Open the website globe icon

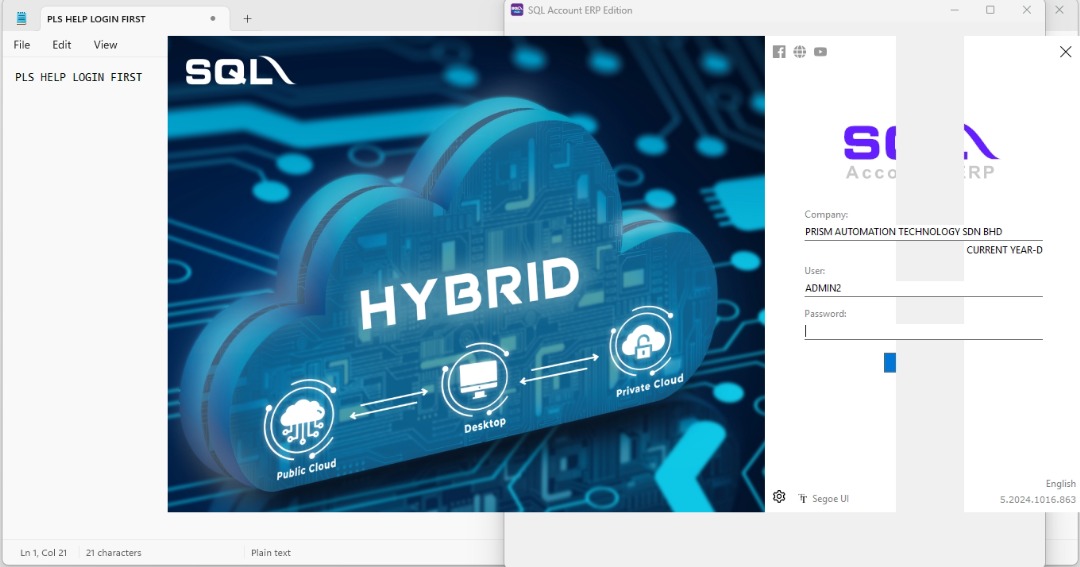click(800, 52)
